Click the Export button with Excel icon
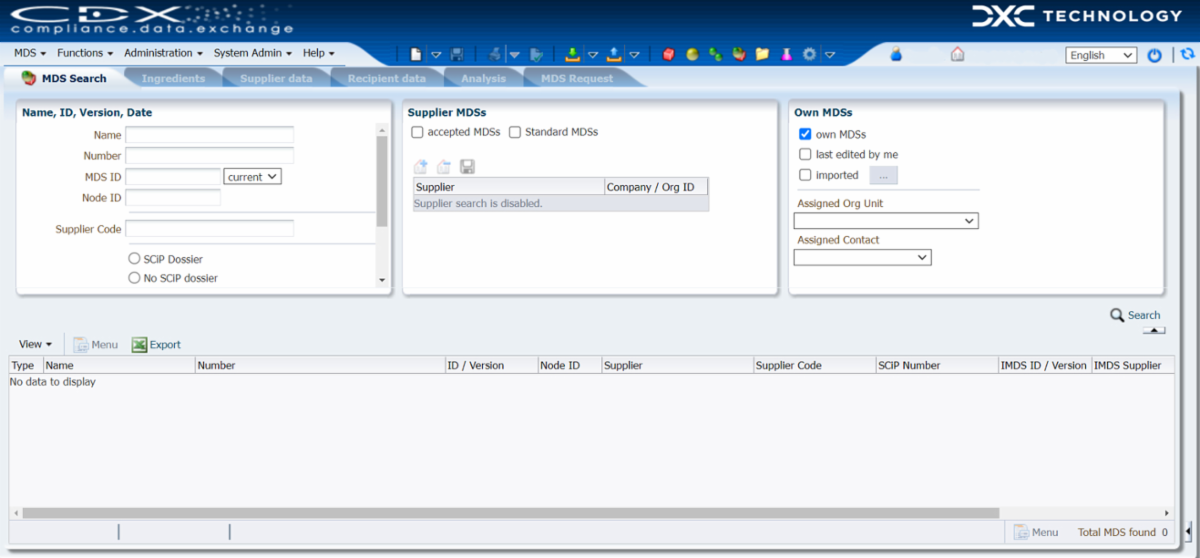1200x558 pixels. click(x=156, y=344)
